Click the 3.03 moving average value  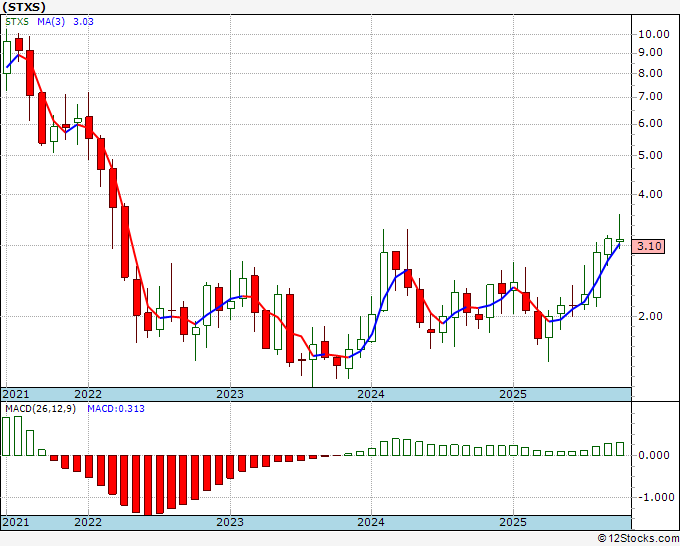83,22
